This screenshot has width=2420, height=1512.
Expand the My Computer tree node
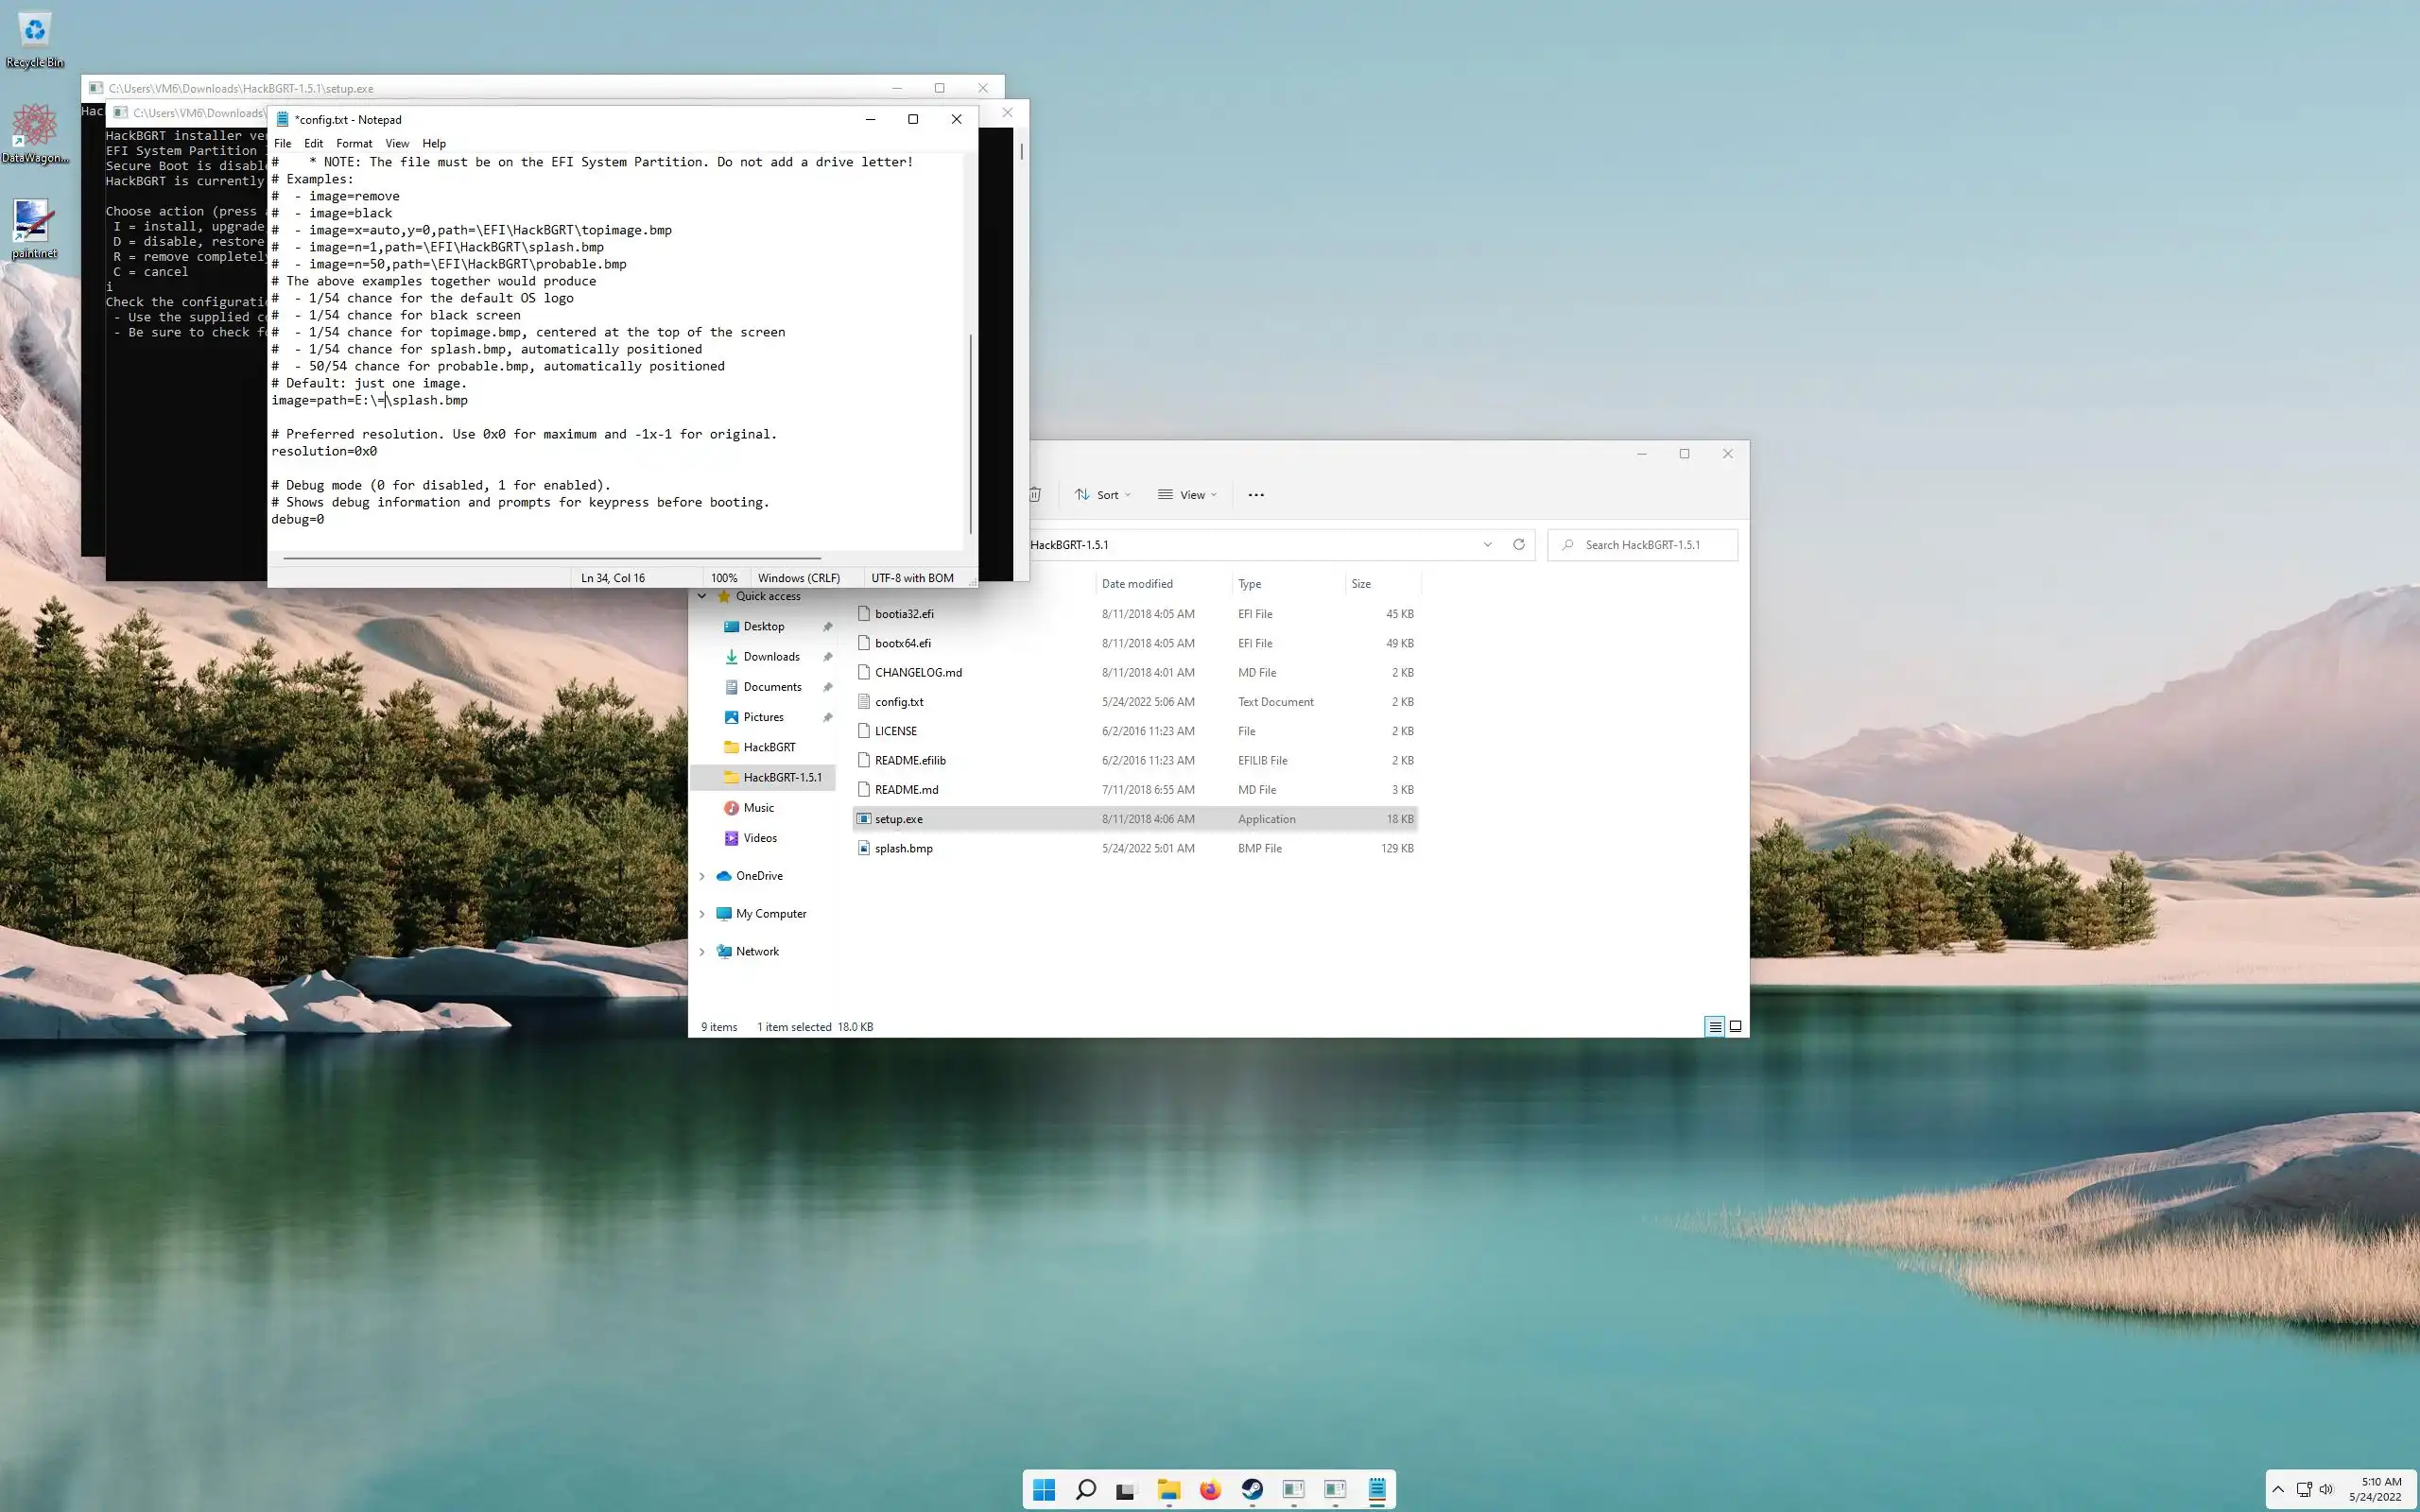702,914
